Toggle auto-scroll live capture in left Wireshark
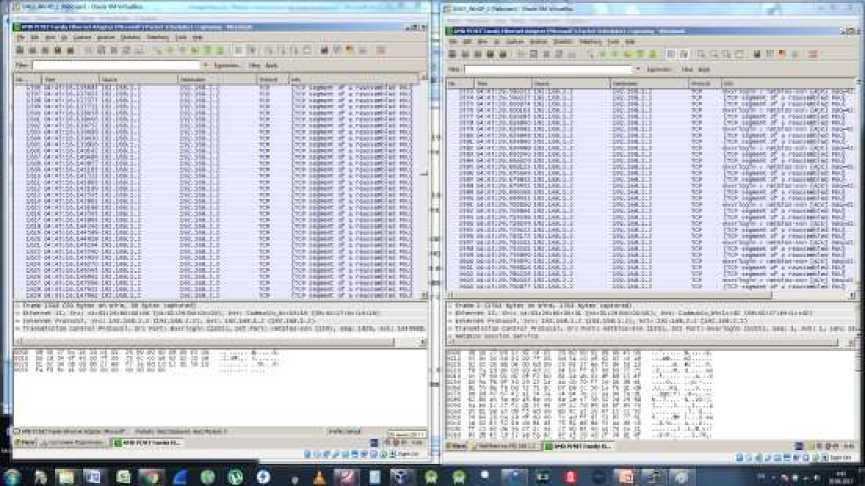The width and height of the screenshot is (865, 486). point(252,51)
